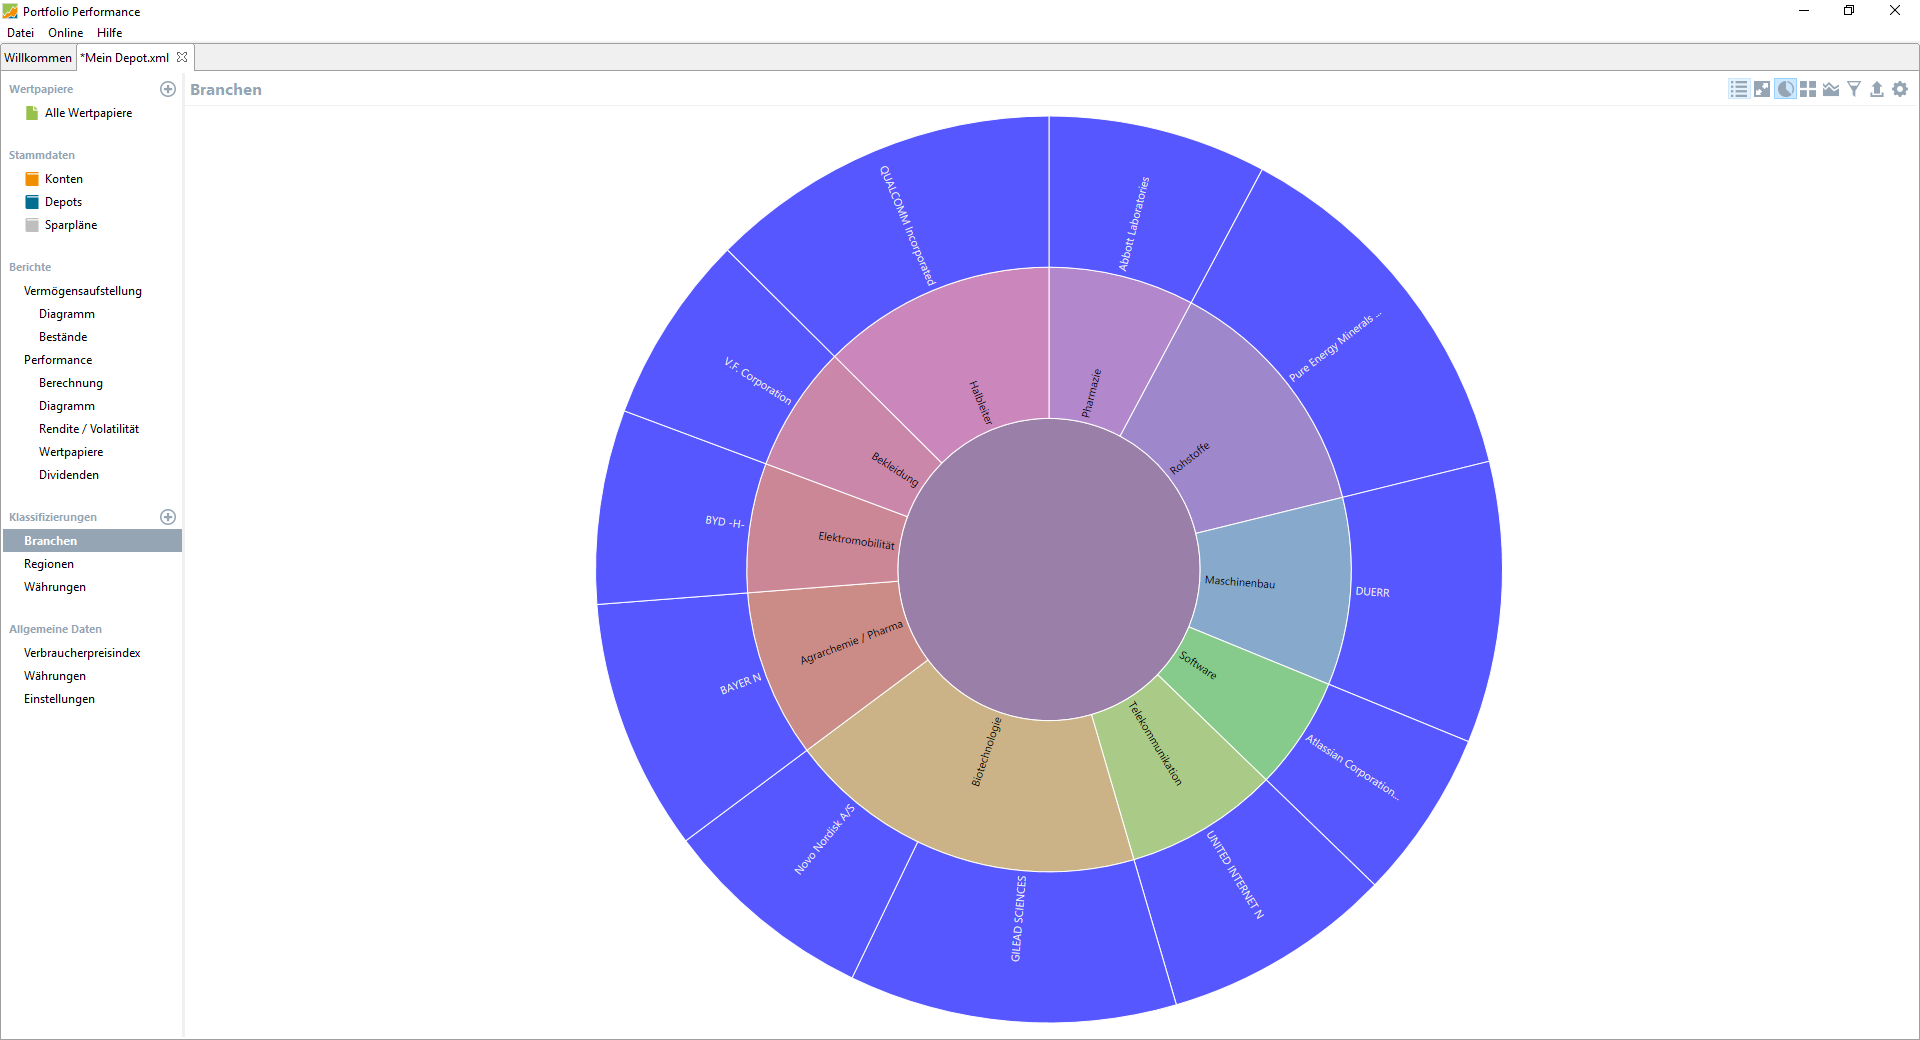Open the Dividenden report

pos(69,475)
